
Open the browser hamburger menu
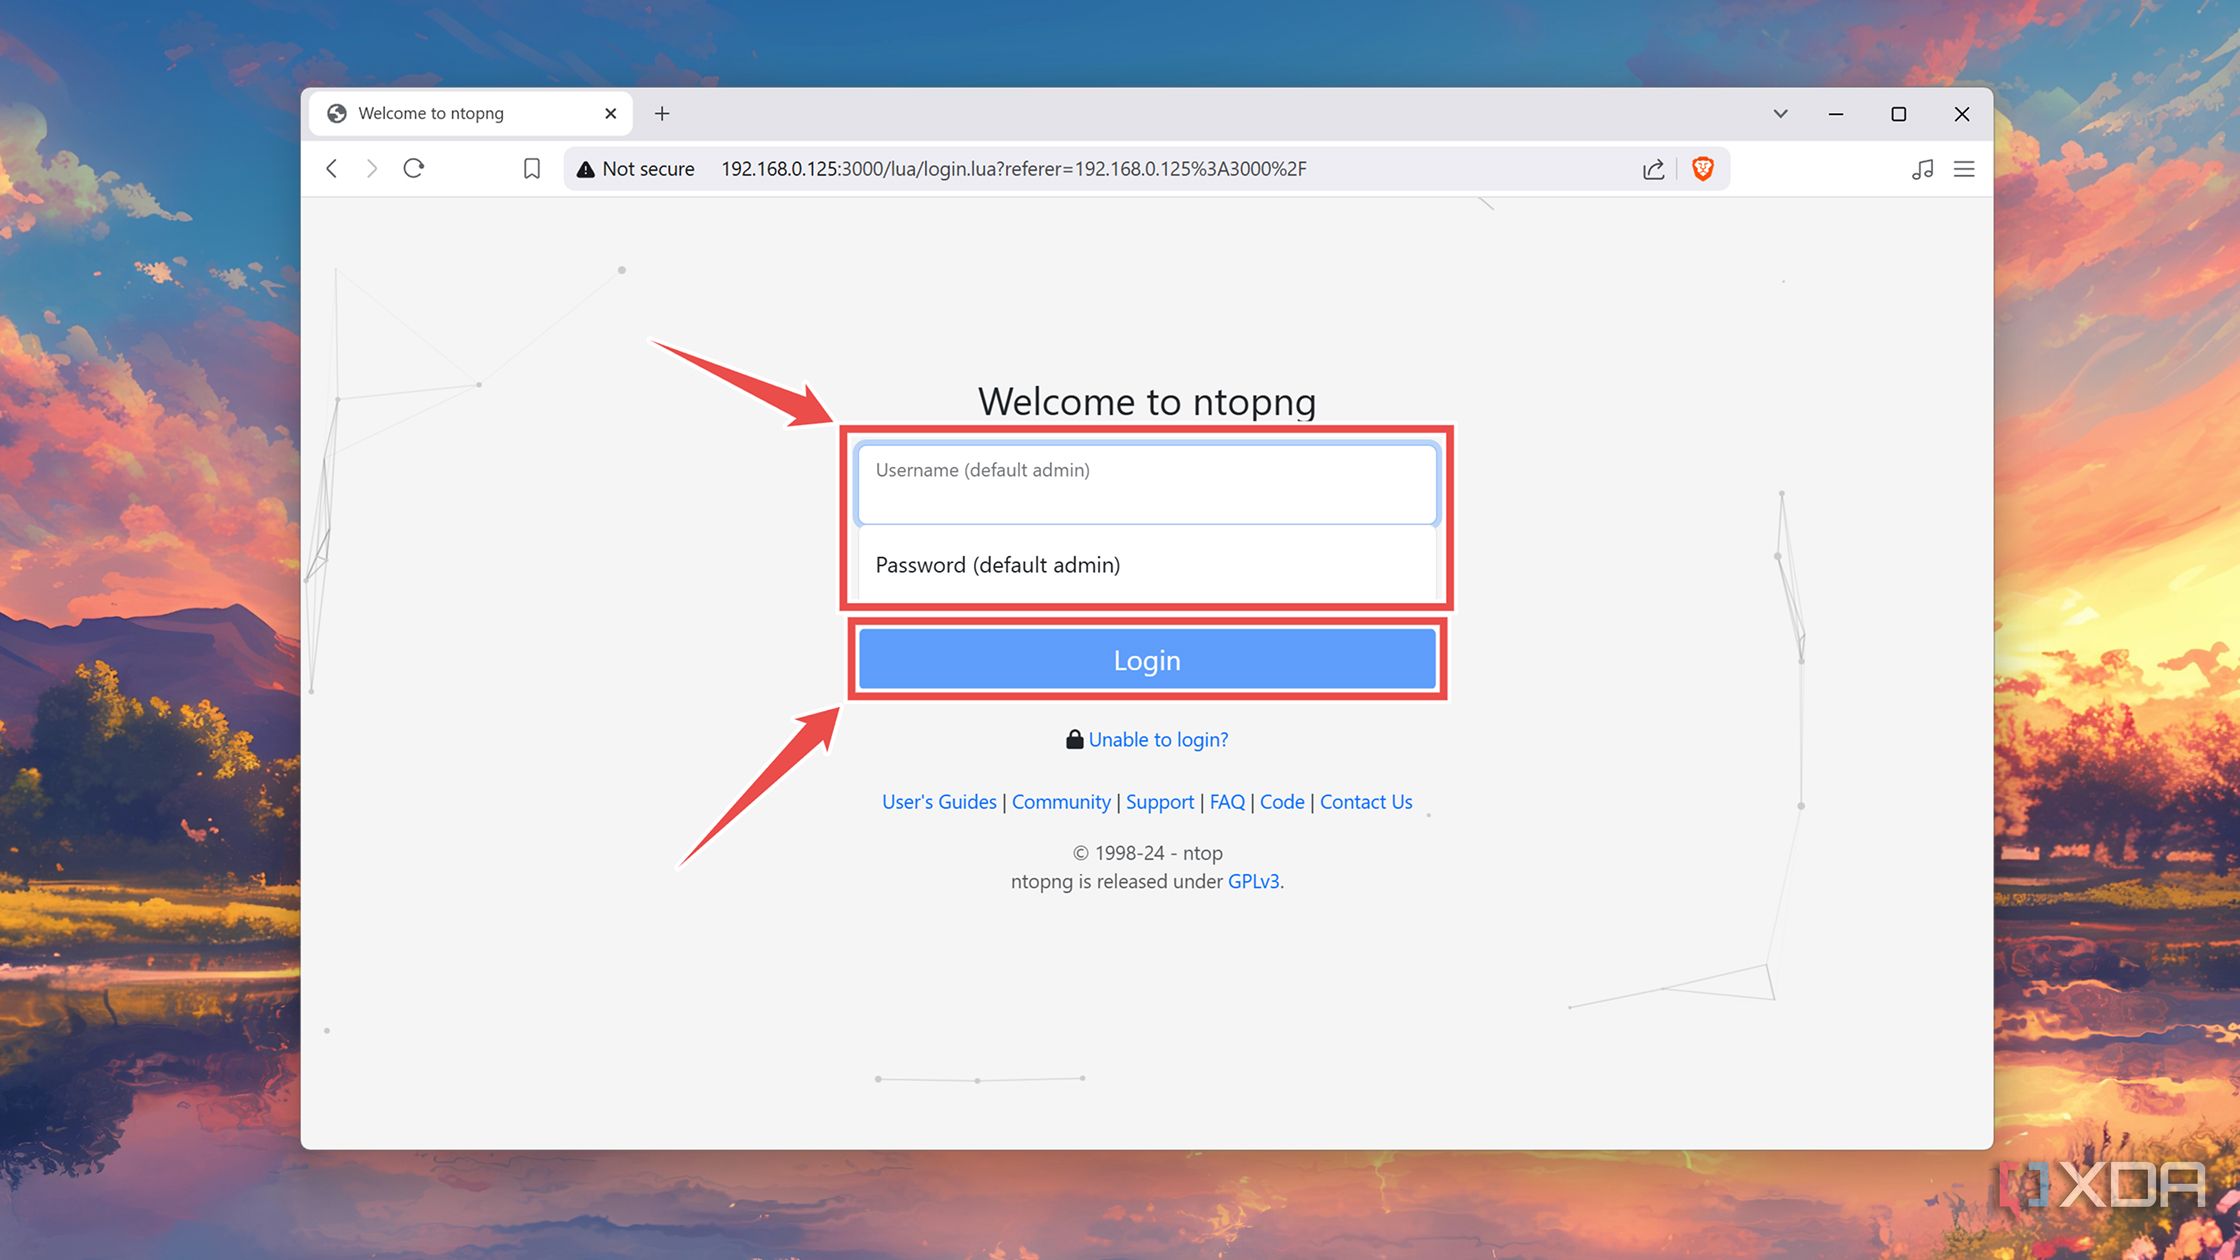[x=1964, y=168]
